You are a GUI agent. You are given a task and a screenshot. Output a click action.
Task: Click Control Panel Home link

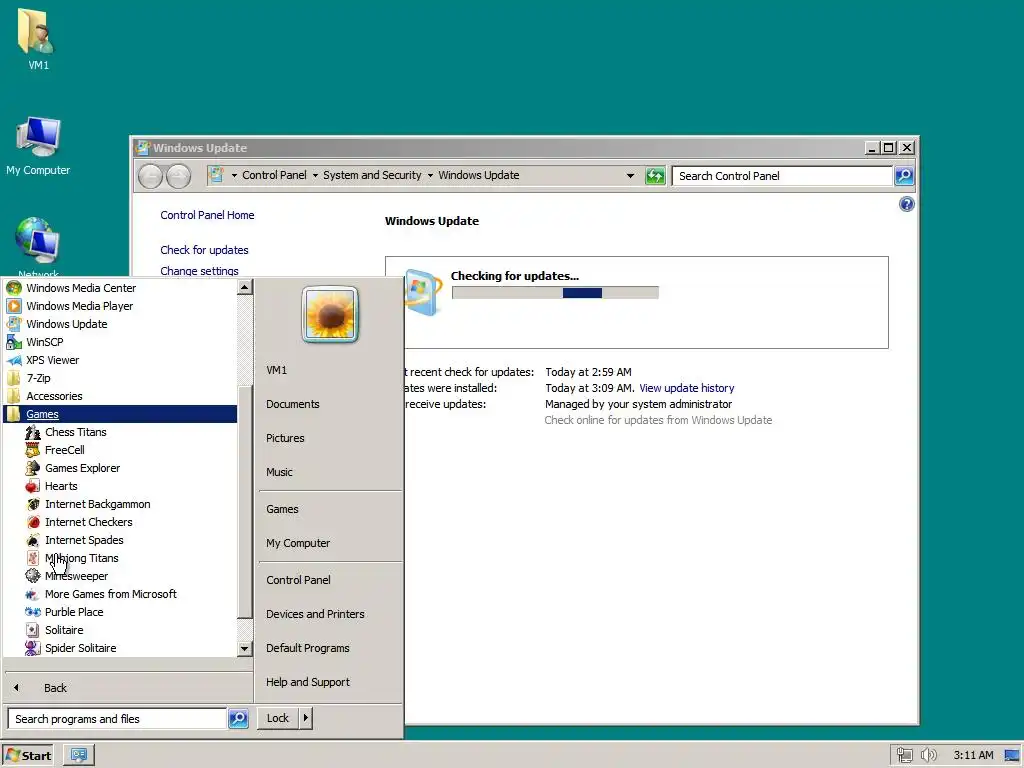207,216
